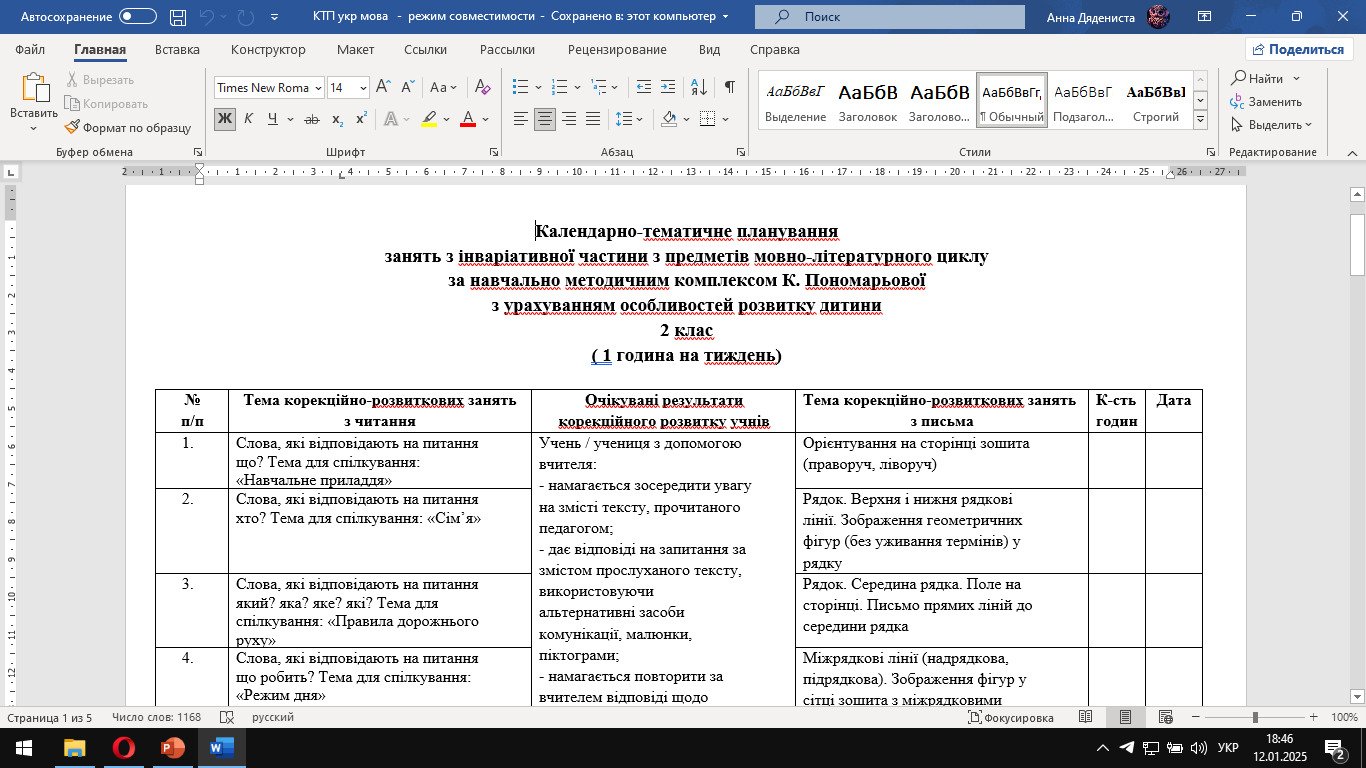Collapse the ribbon with the chevron arrow
The height and width of the screenshot is (768, 1366).
click(1352, 152)
